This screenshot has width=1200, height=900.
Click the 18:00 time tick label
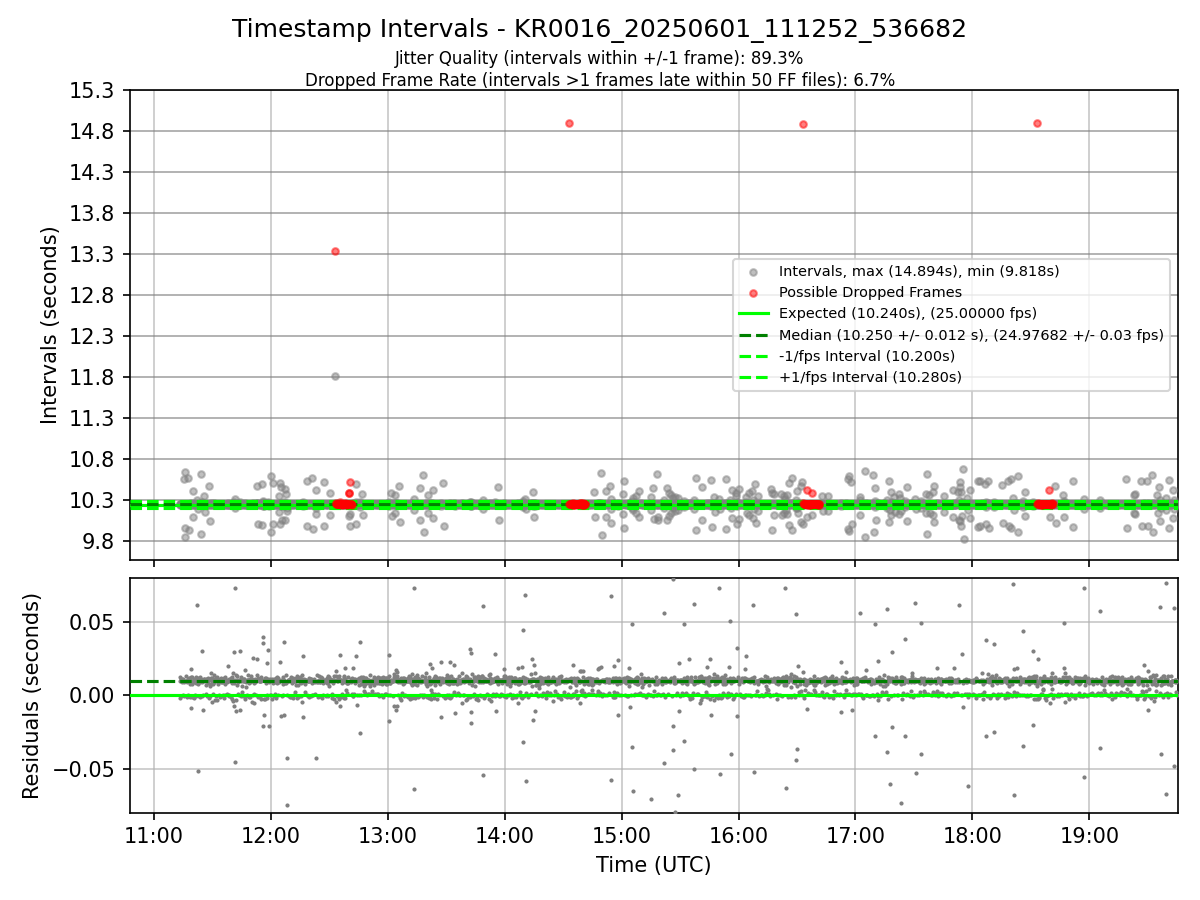(x=972, y=834)
